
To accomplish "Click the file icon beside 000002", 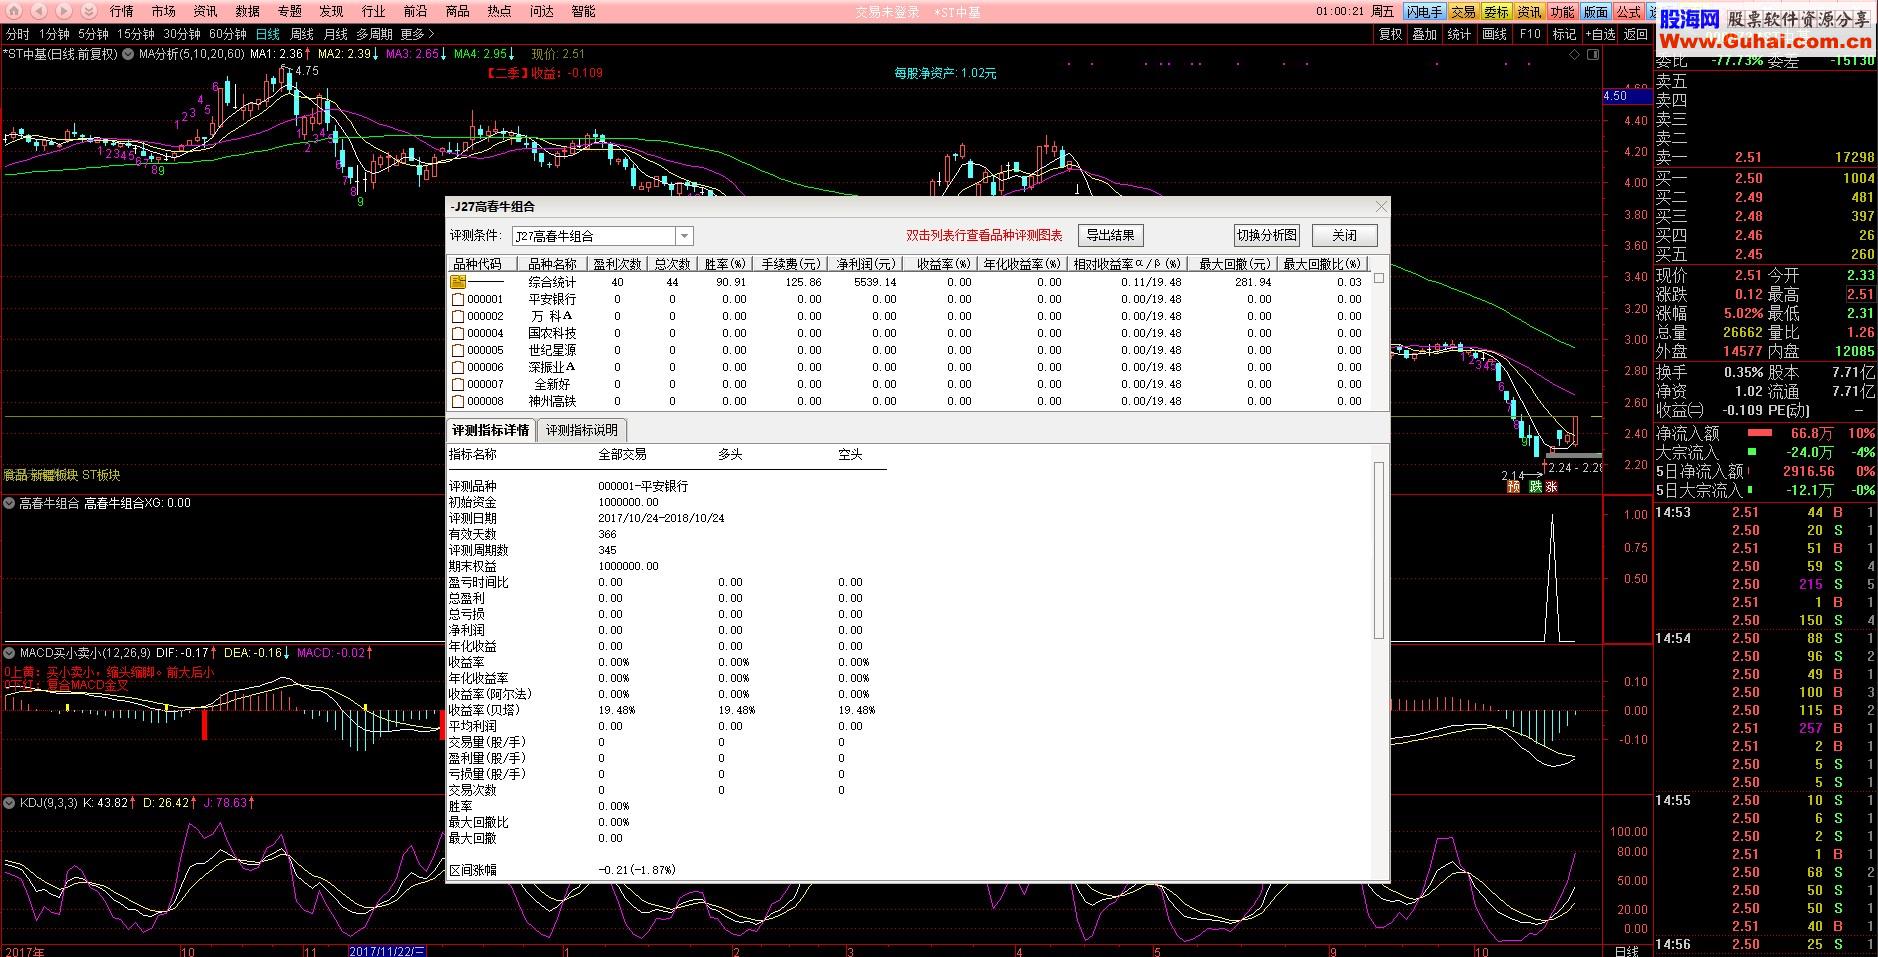I will pos(458,316).
